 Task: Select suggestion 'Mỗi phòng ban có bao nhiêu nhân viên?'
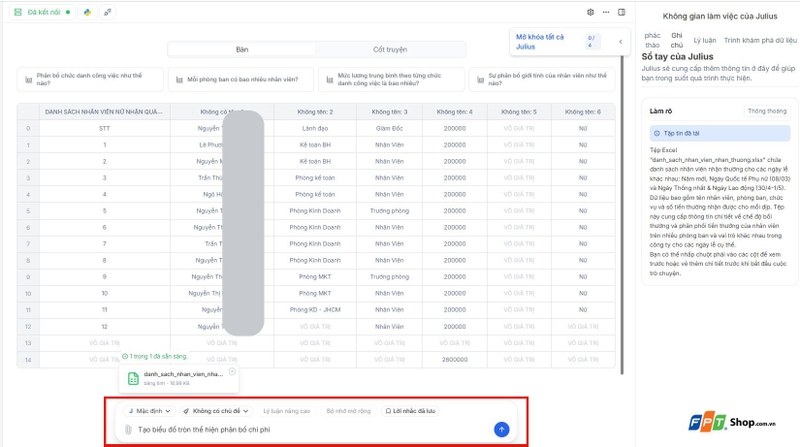(242, 79)
